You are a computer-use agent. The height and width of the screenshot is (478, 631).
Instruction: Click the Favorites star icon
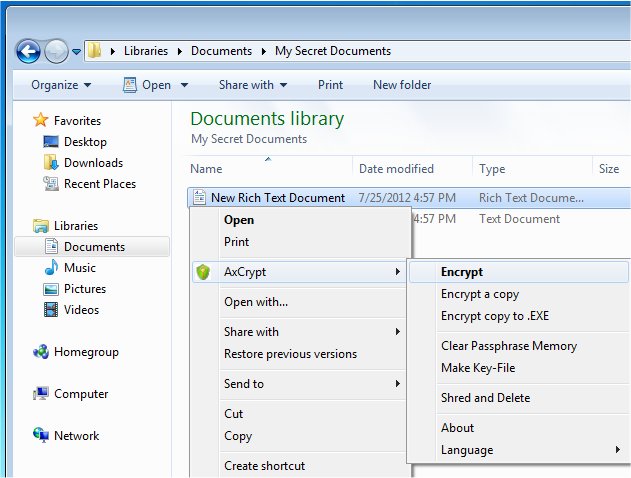point(41,120)
